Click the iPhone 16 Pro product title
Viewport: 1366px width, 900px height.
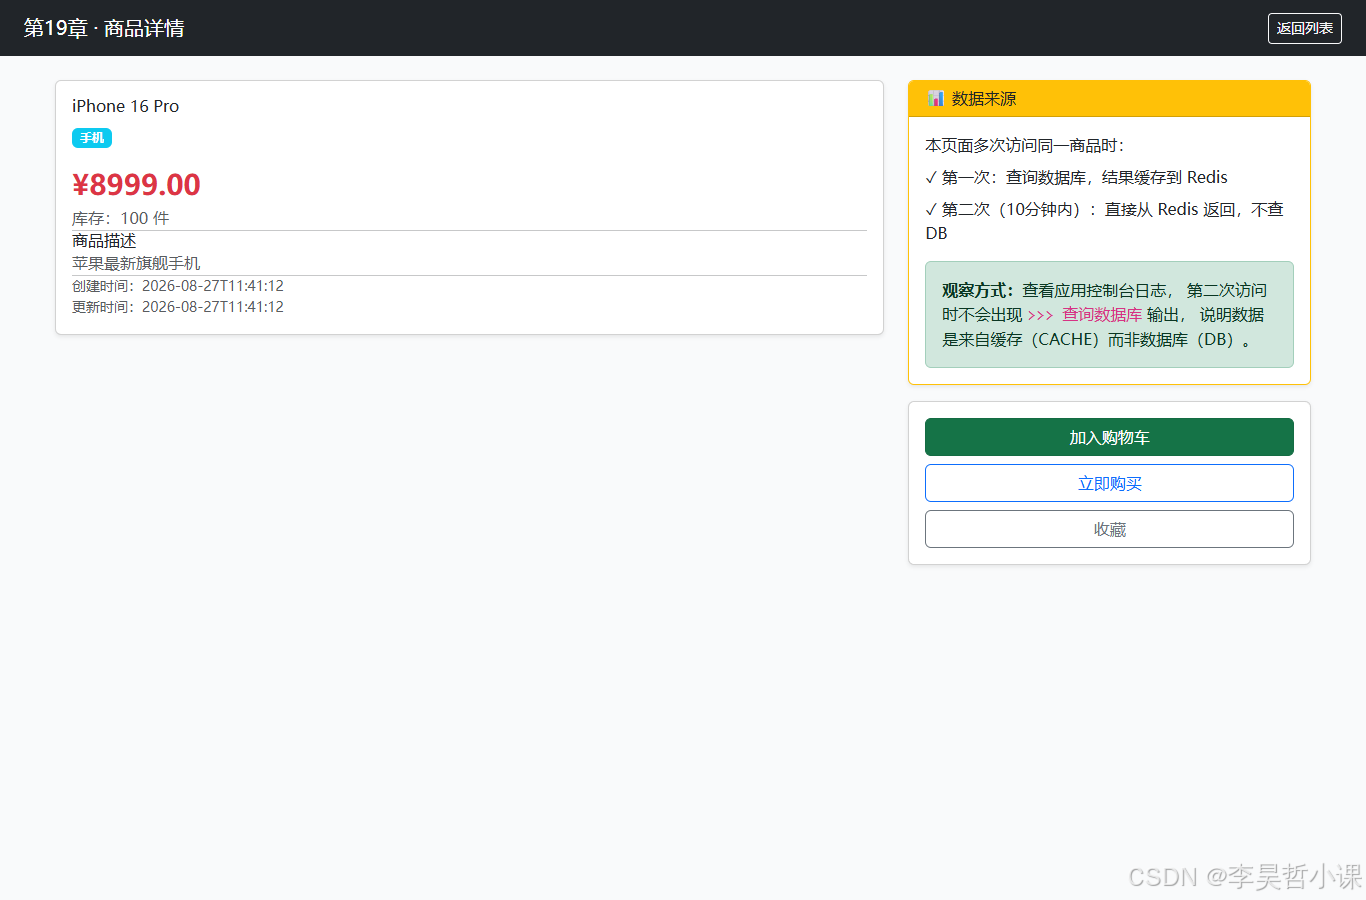pyautogui.click(x=125, y=106)
